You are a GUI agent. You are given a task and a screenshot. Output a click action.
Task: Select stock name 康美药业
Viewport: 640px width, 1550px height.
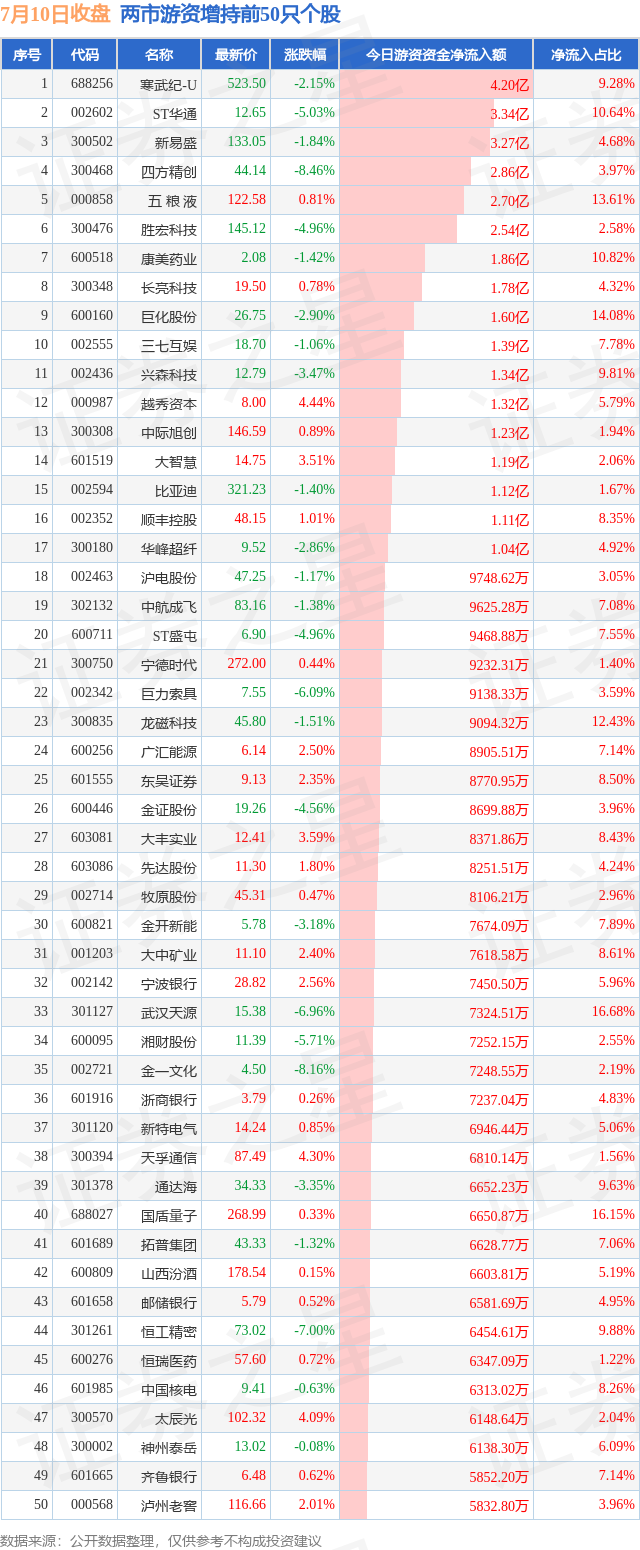(x=169, y=258)
